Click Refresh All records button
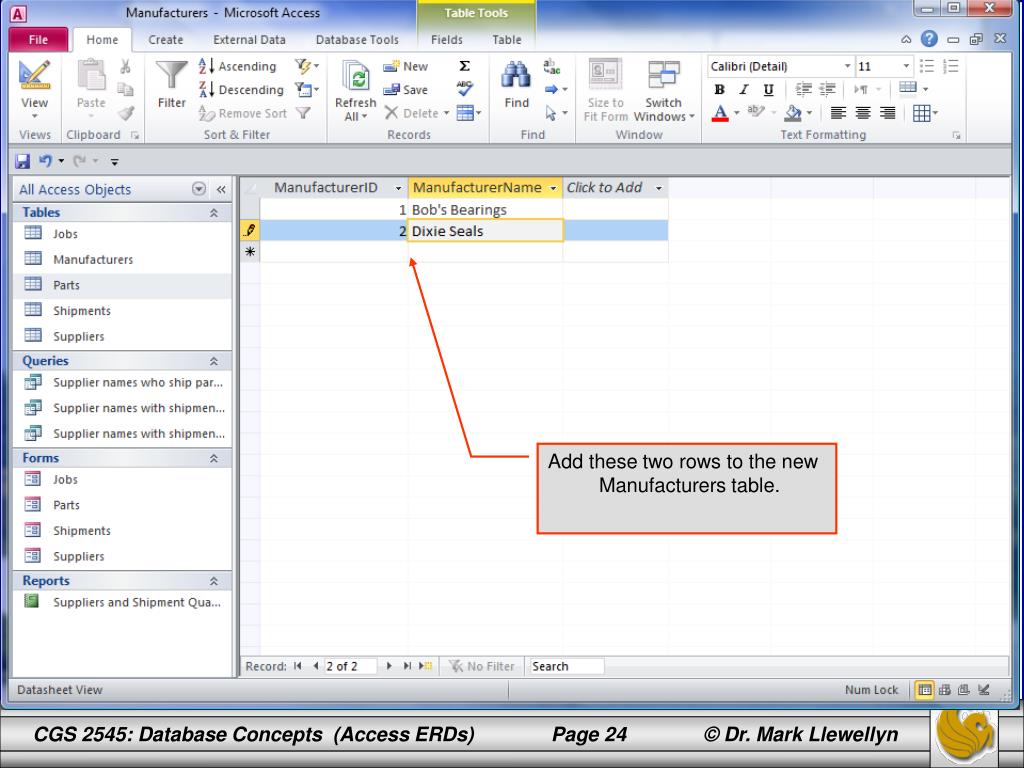 tap(355, 90)
